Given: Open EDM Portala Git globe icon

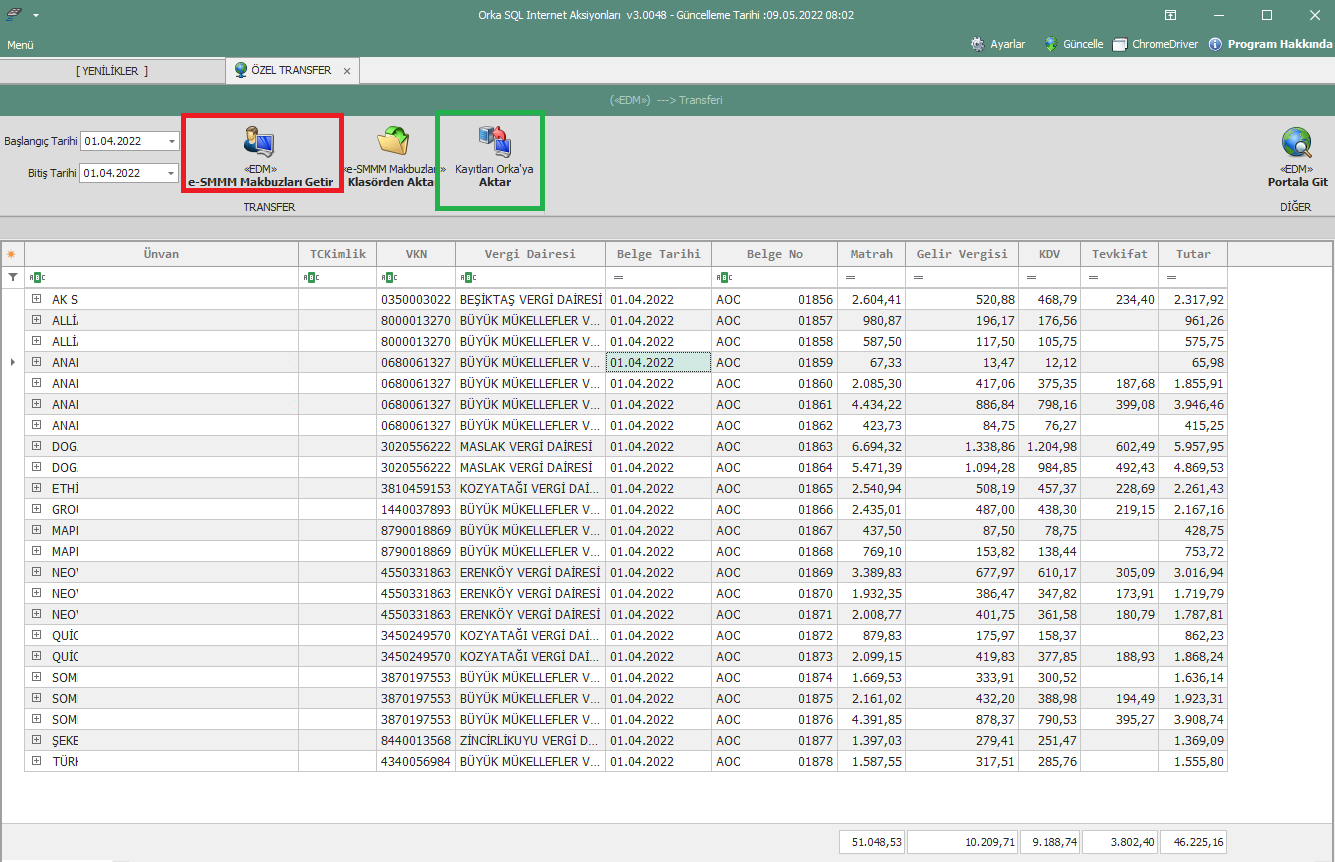Looking at the screenshot, I should tap(1297, 144).
